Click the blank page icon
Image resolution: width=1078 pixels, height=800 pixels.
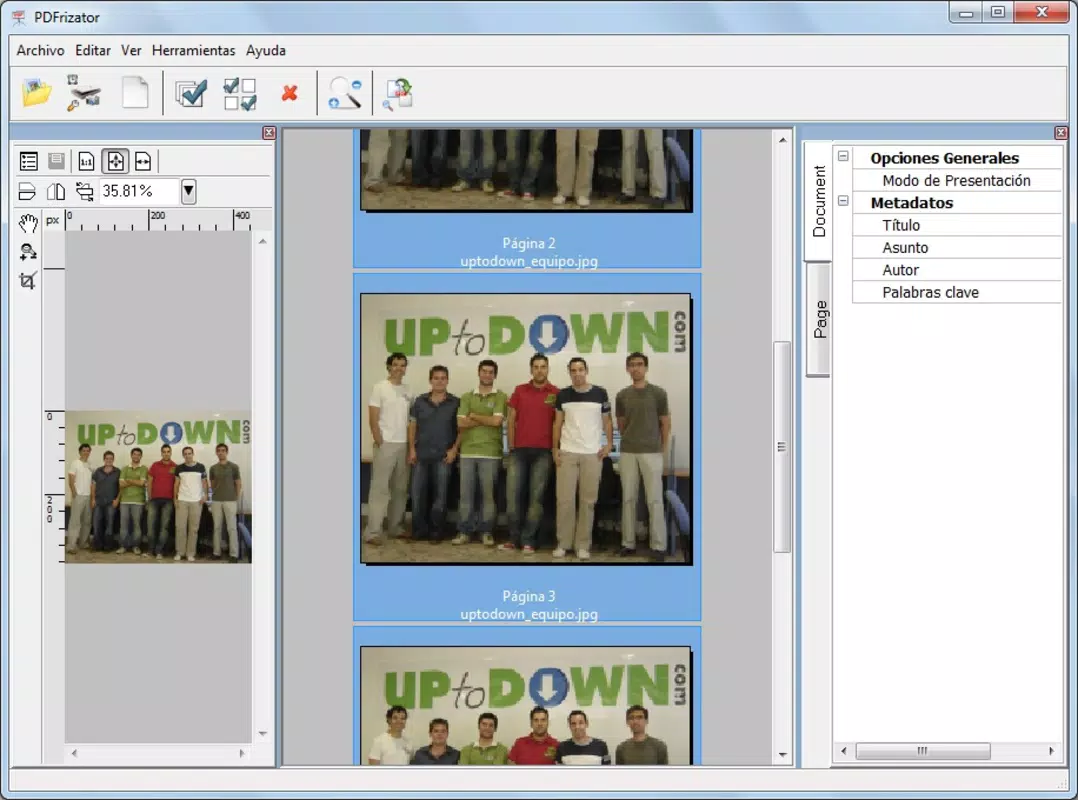point(135,92)
